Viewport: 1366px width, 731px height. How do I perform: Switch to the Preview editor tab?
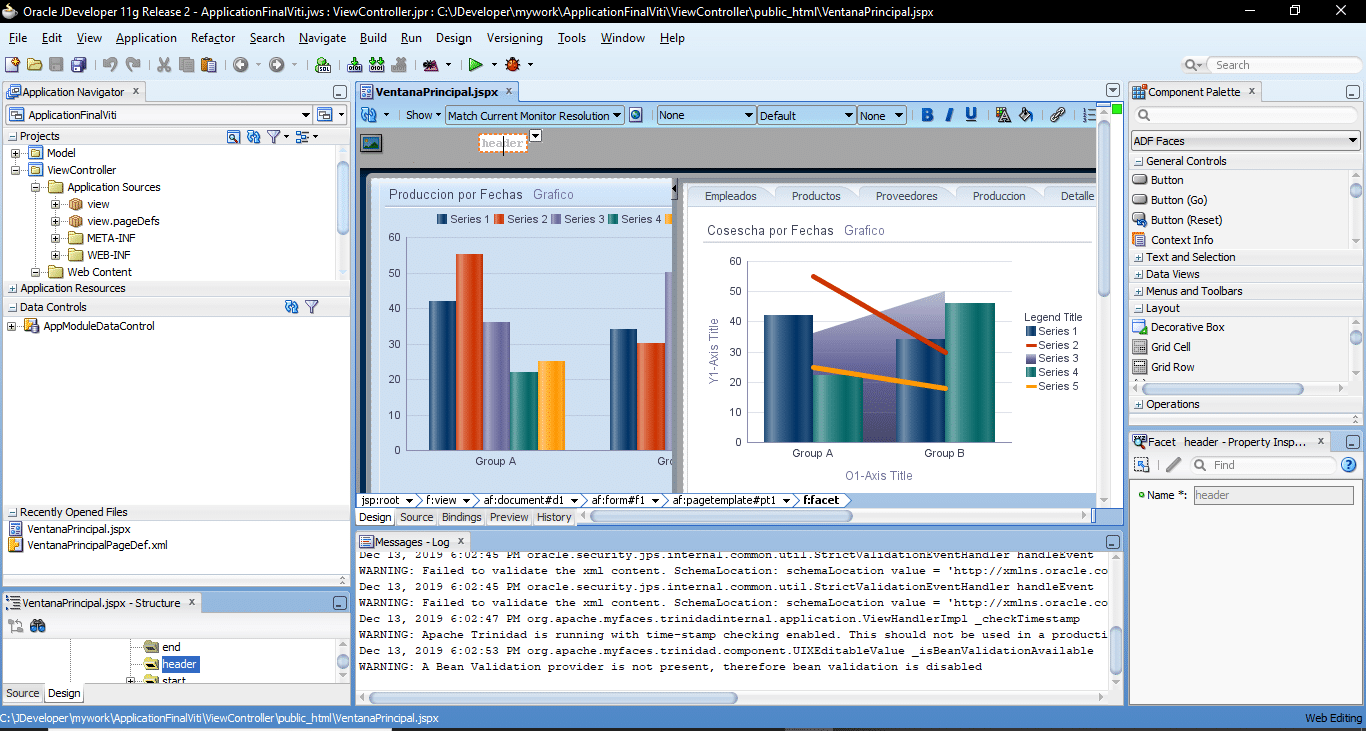(509, 517)
